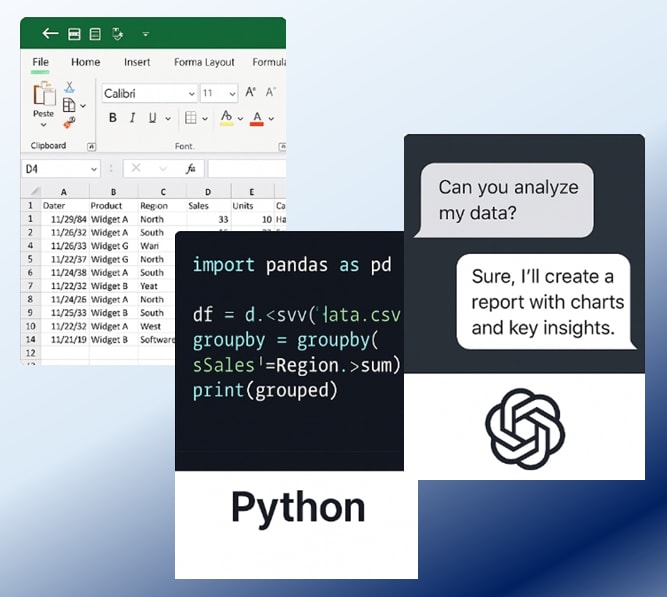Screen dimensions: 667x597
Task: Expand the Paste options arrow below Peste
Action: (x=43, y=125)
